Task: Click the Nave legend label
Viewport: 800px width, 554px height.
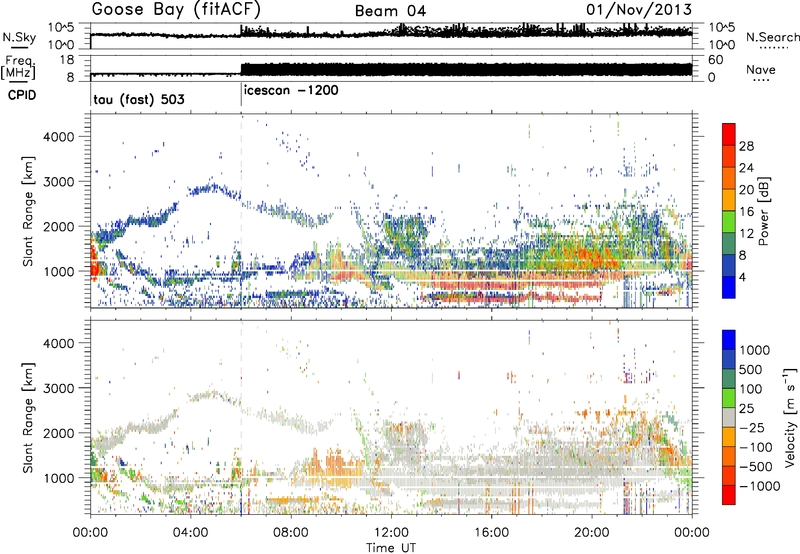Action: coord(761,69)
